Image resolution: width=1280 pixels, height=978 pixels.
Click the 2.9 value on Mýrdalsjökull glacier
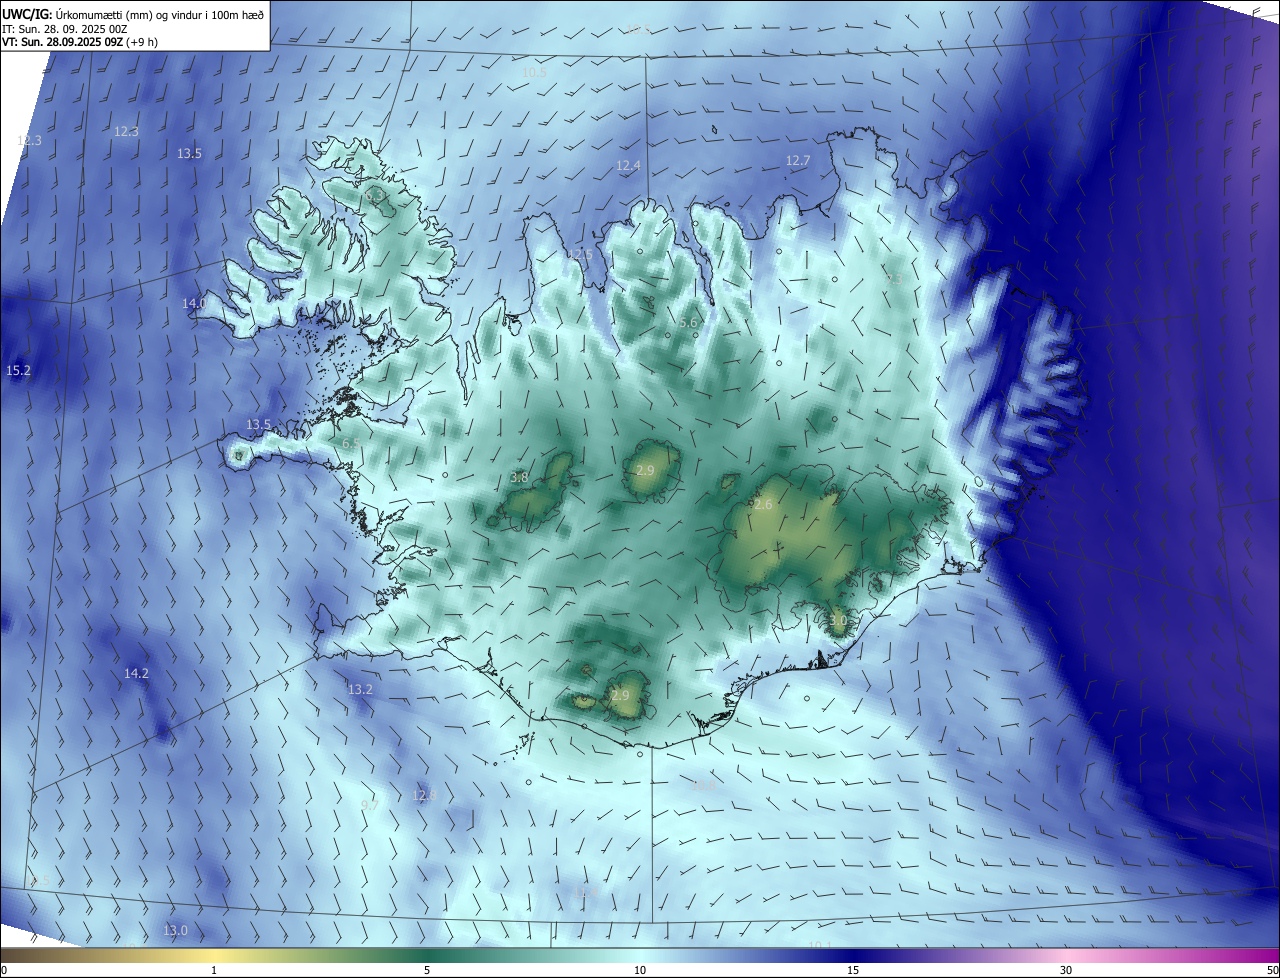tap(620, 695)
